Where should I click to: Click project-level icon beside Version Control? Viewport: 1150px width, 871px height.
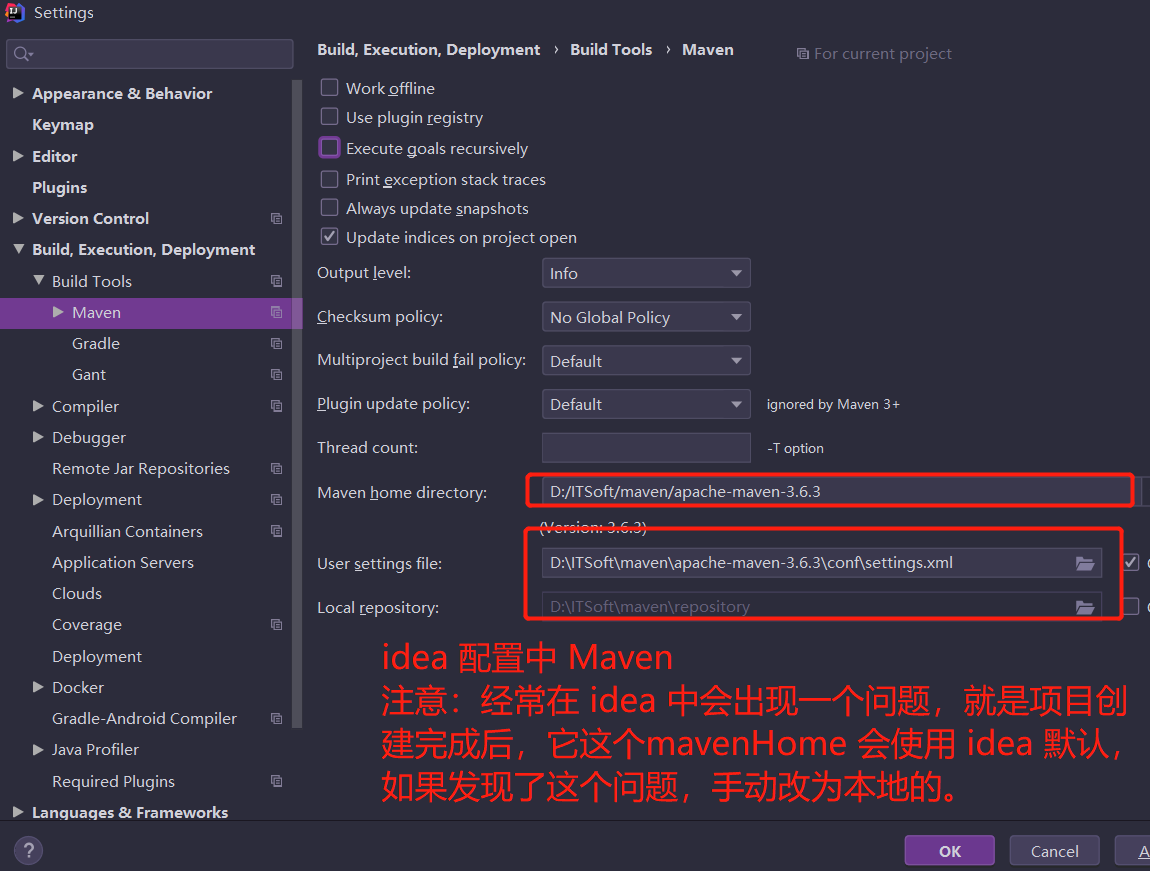[276, 218]
